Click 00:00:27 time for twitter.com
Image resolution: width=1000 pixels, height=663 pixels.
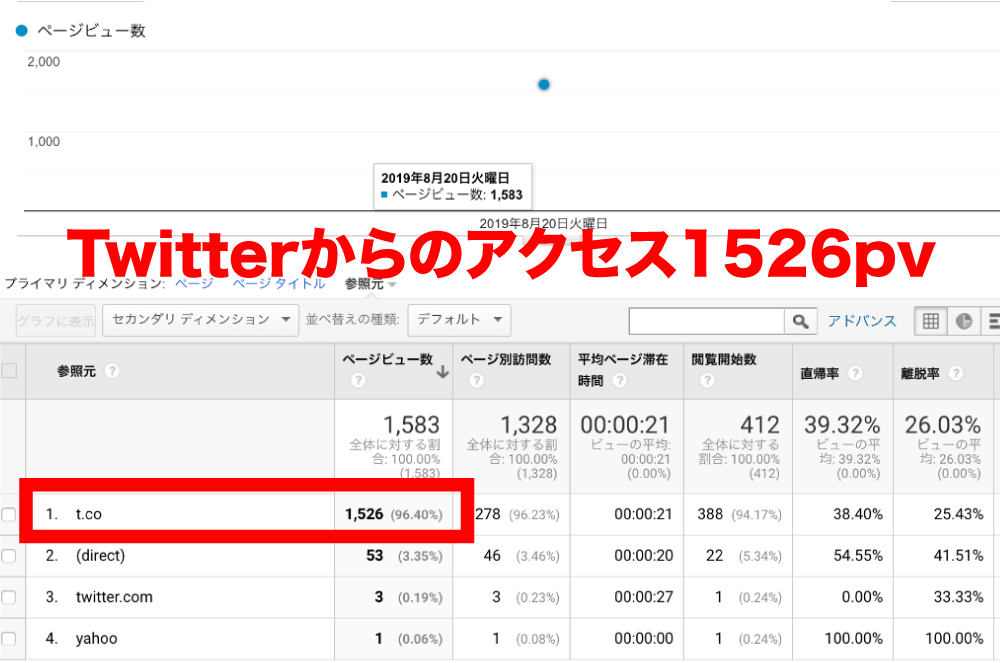click(643, 597)
